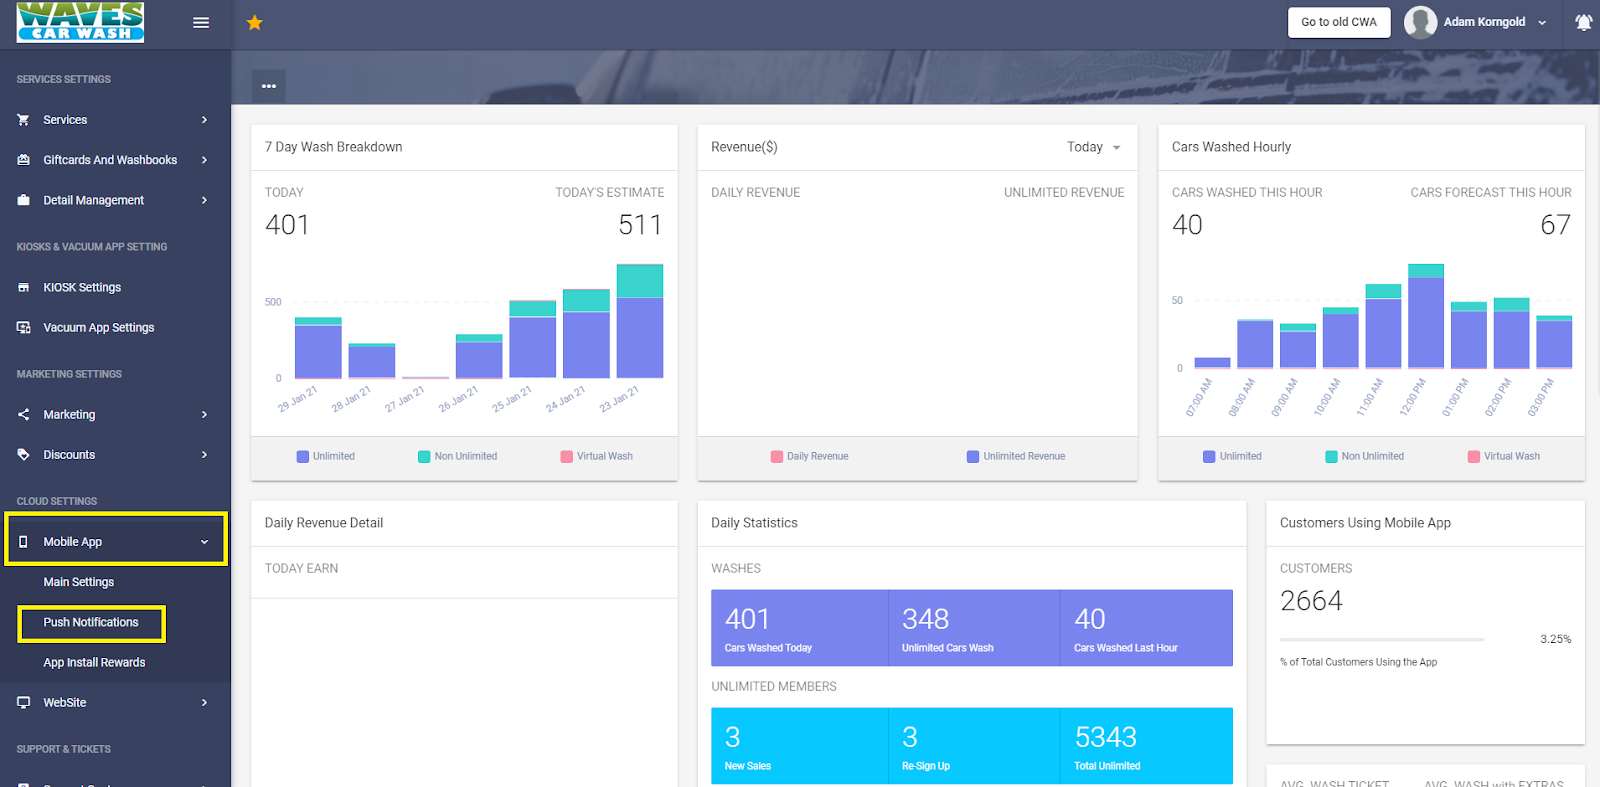Expand the Marketing menu chevron
This screenshot has height=787, width=1600.
[x=204, y=415]
